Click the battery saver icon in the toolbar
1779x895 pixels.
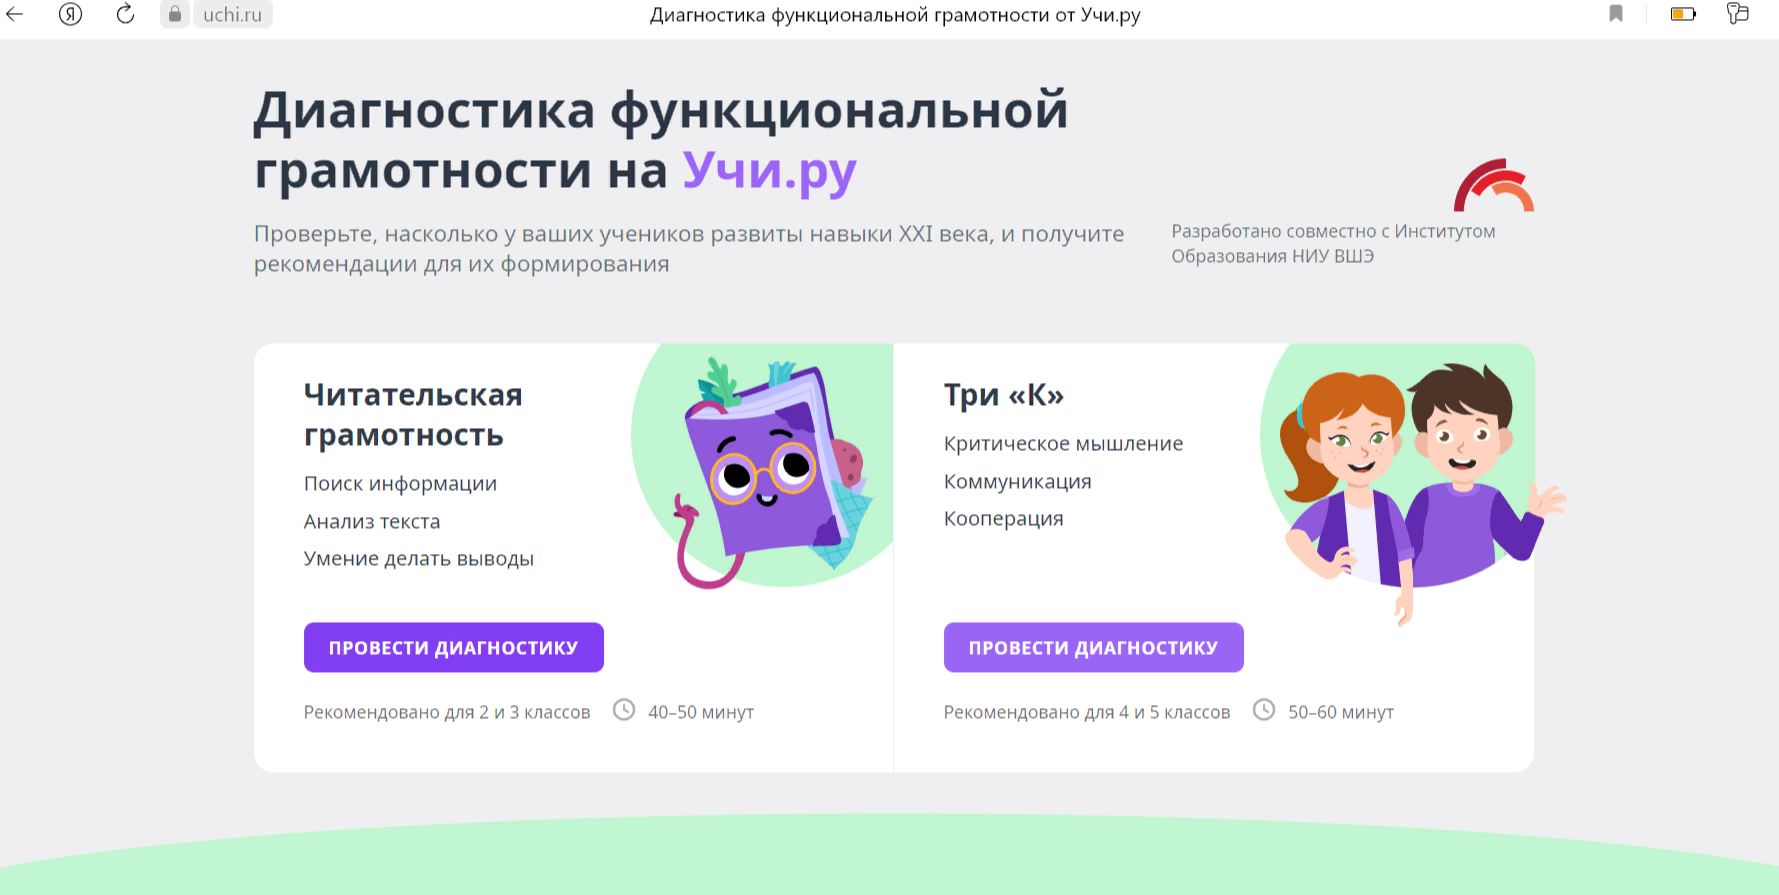click(1683, 14)
